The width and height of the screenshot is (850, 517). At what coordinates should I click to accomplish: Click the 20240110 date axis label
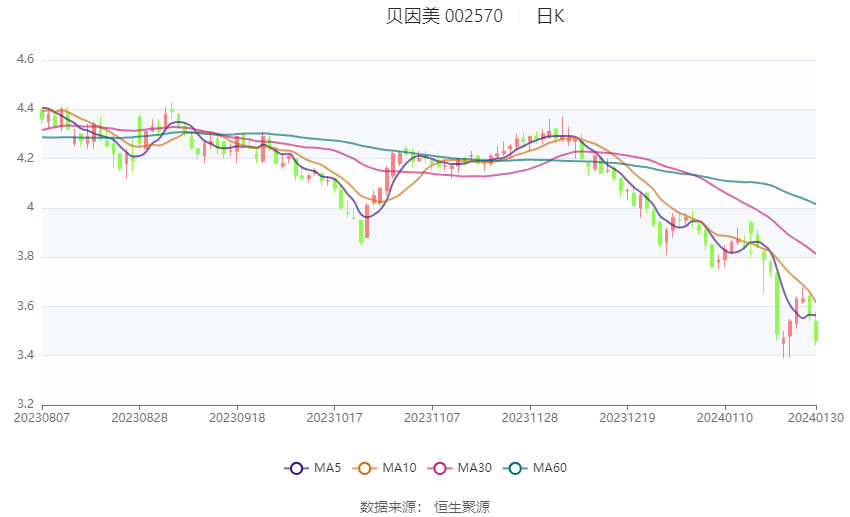click(x=725, y=418)
